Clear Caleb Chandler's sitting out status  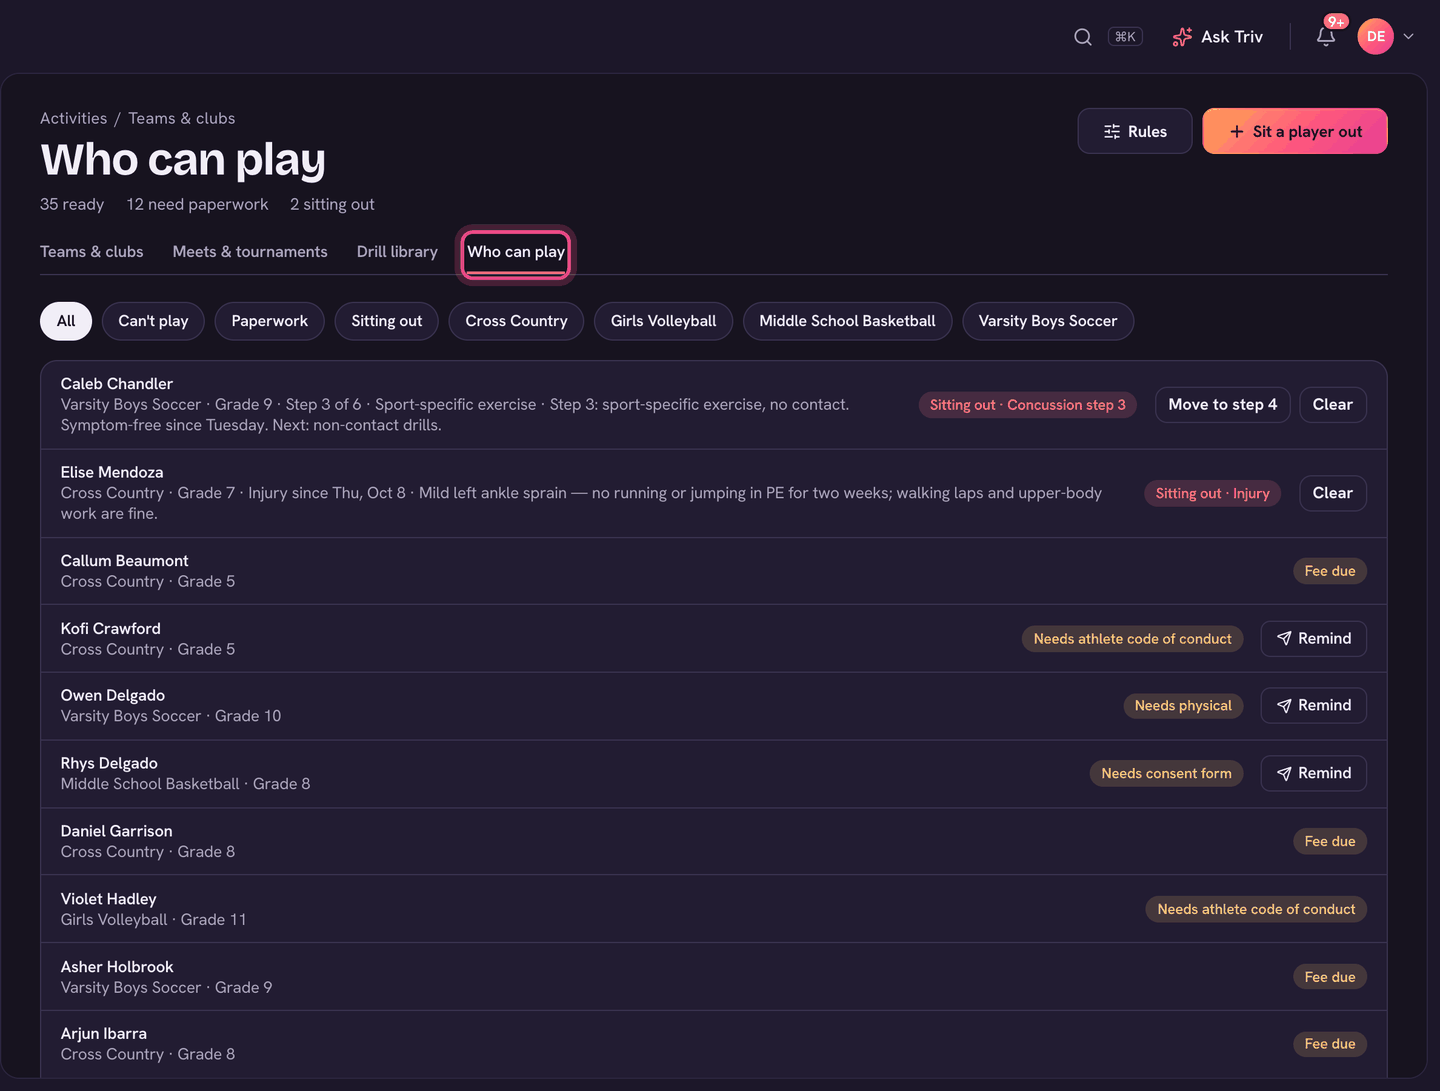point(1333,405)
